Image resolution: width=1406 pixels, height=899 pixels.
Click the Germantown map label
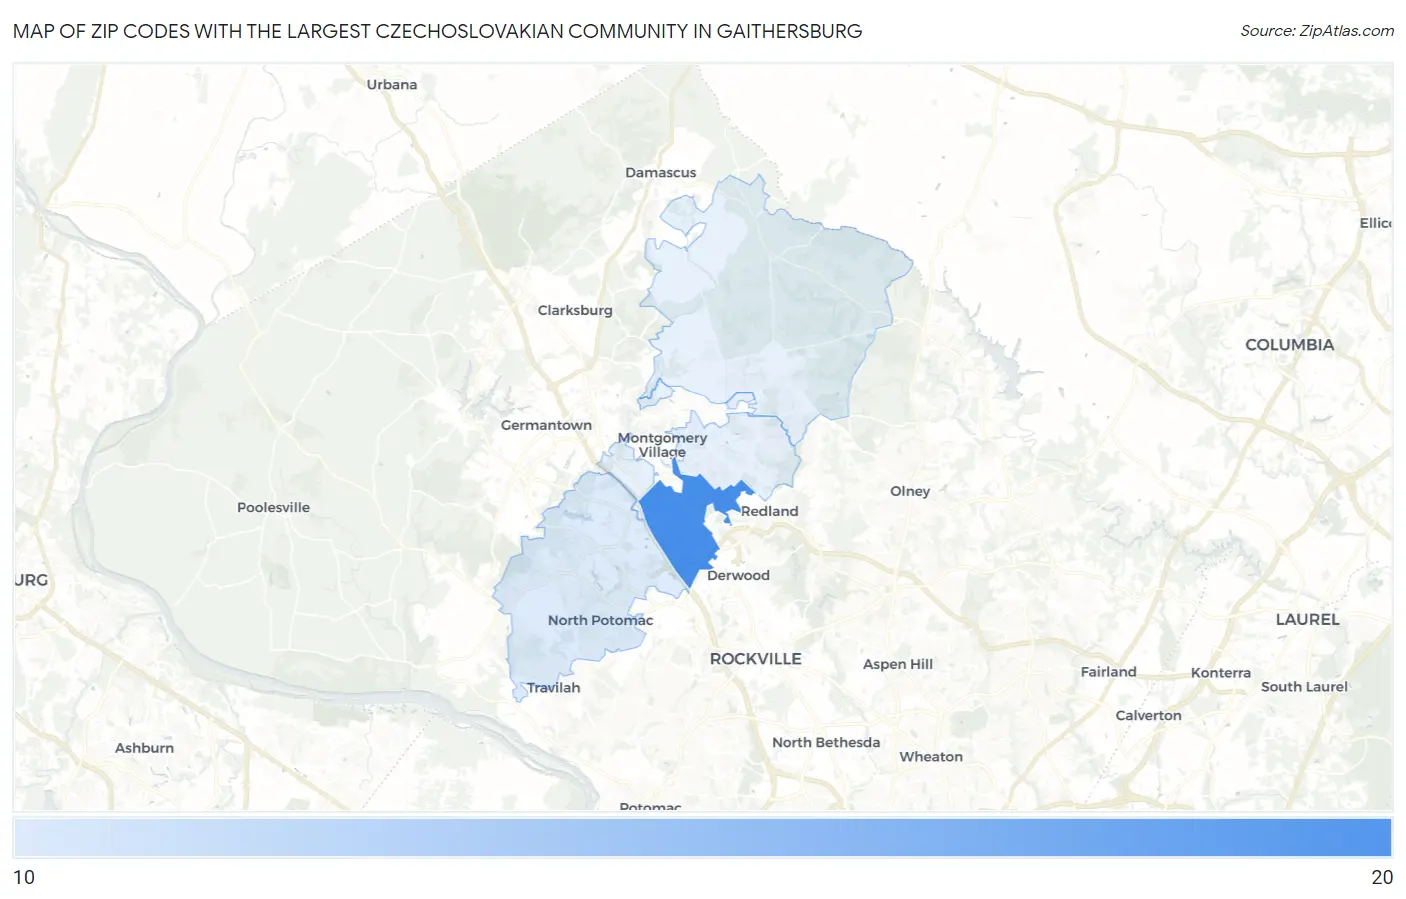point(546,425)
